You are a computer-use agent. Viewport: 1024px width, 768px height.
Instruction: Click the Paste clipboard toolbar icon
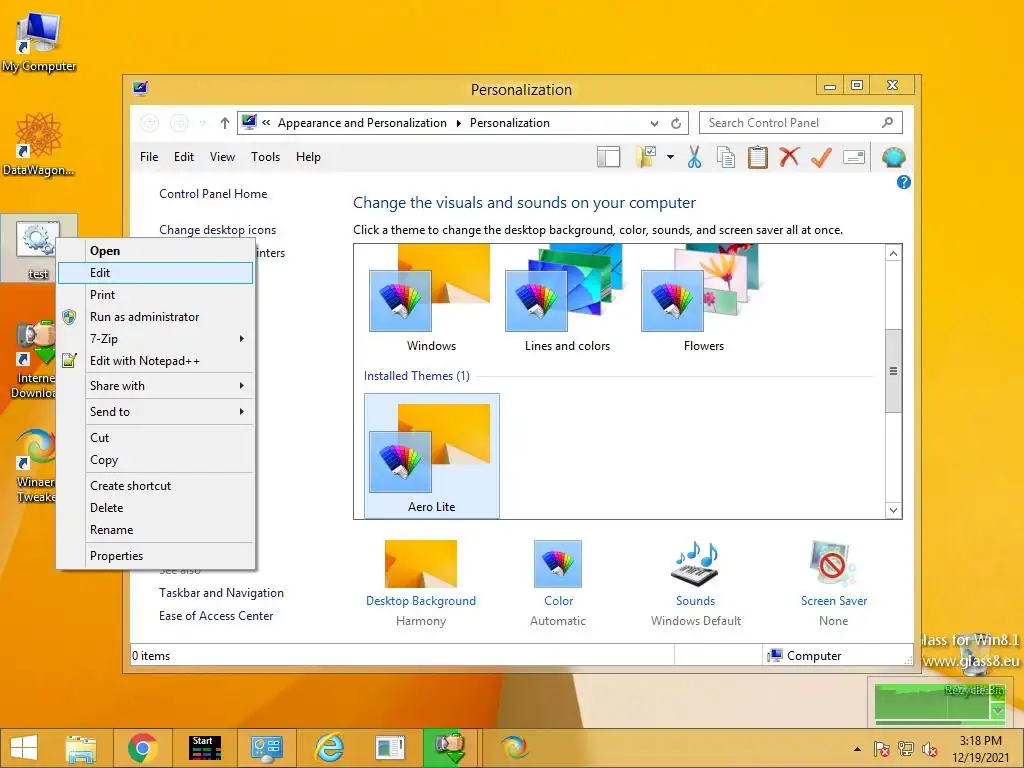click(758, 157)
